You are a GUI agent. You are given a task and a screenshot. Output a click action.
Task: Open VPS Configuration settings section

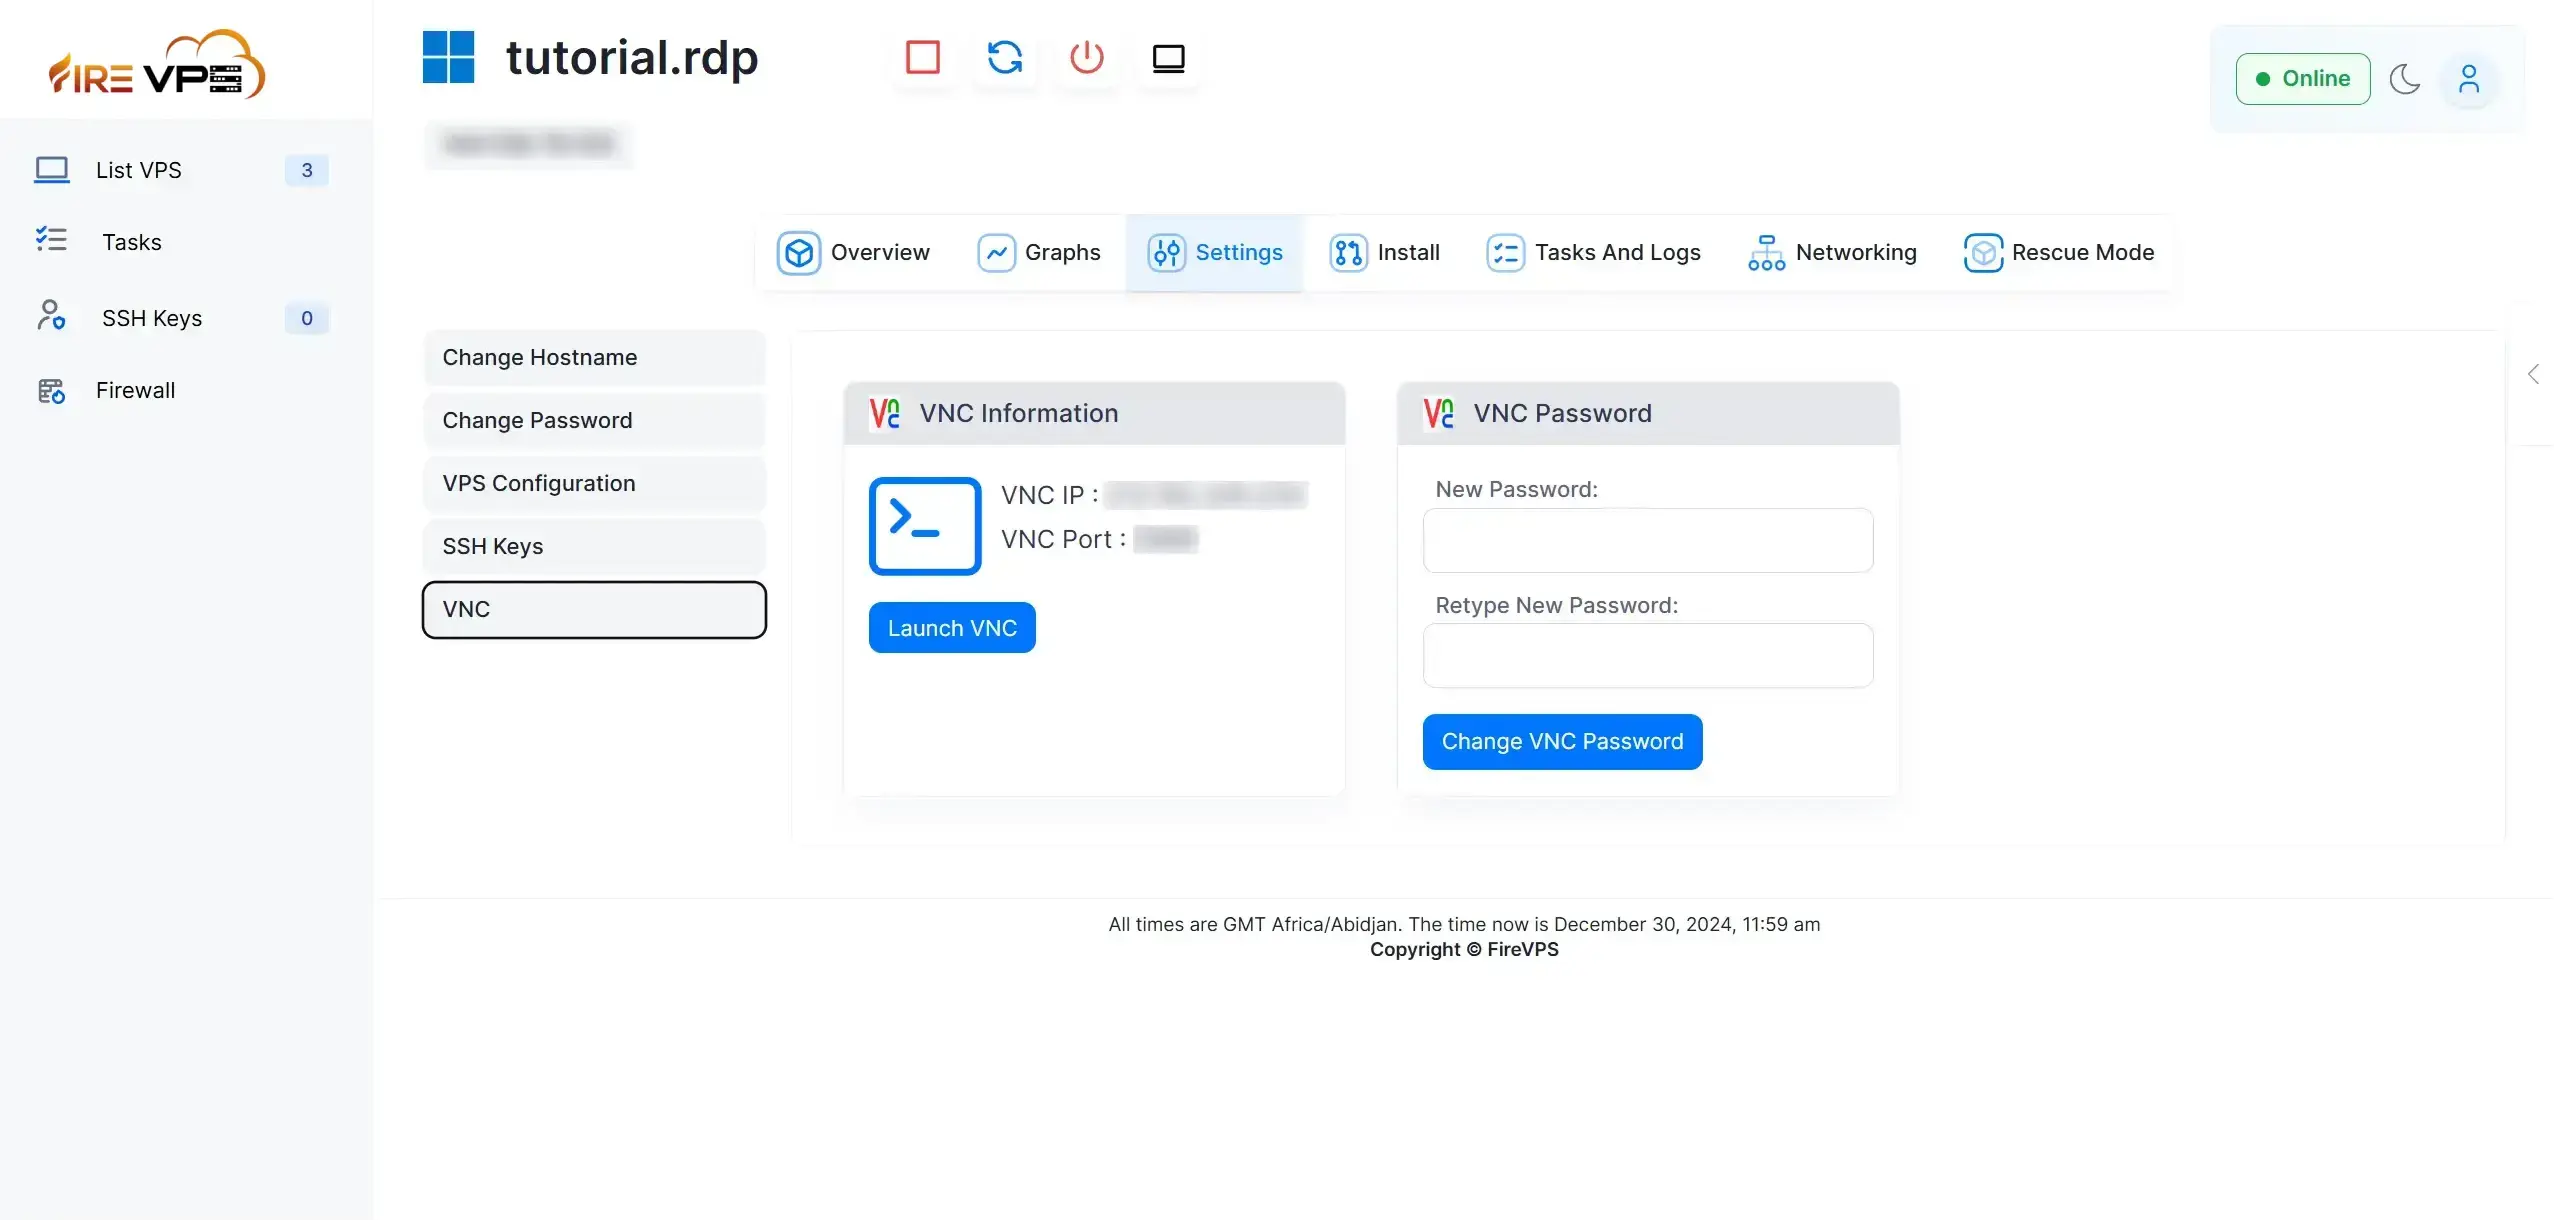(594, 483)
